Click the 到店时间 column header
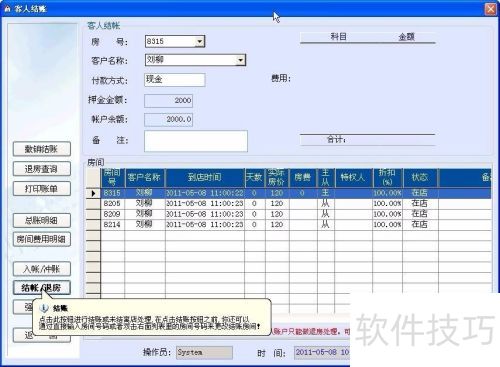 point(205,177)
